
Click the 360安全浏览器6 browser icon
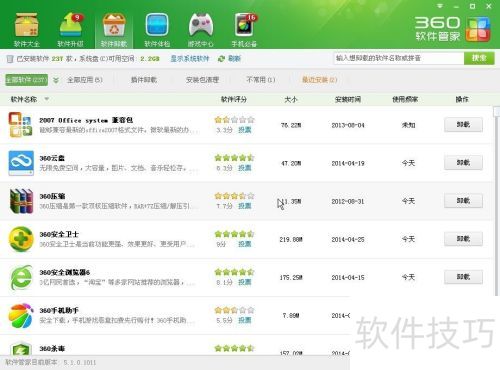[x=21, y=277]
